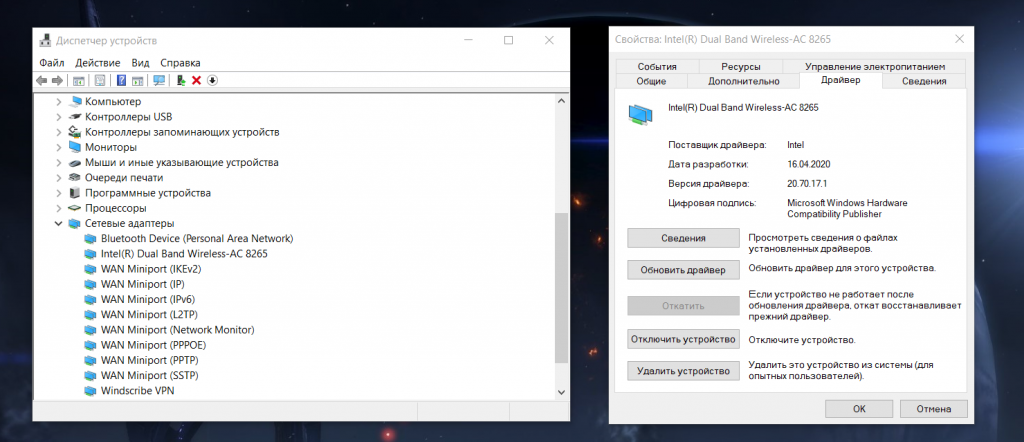Image resolution: width=1024 pixels, height=442 pixels.
Task: Click the Mice and pointing devices icon
Action: [x=74, y=163]
